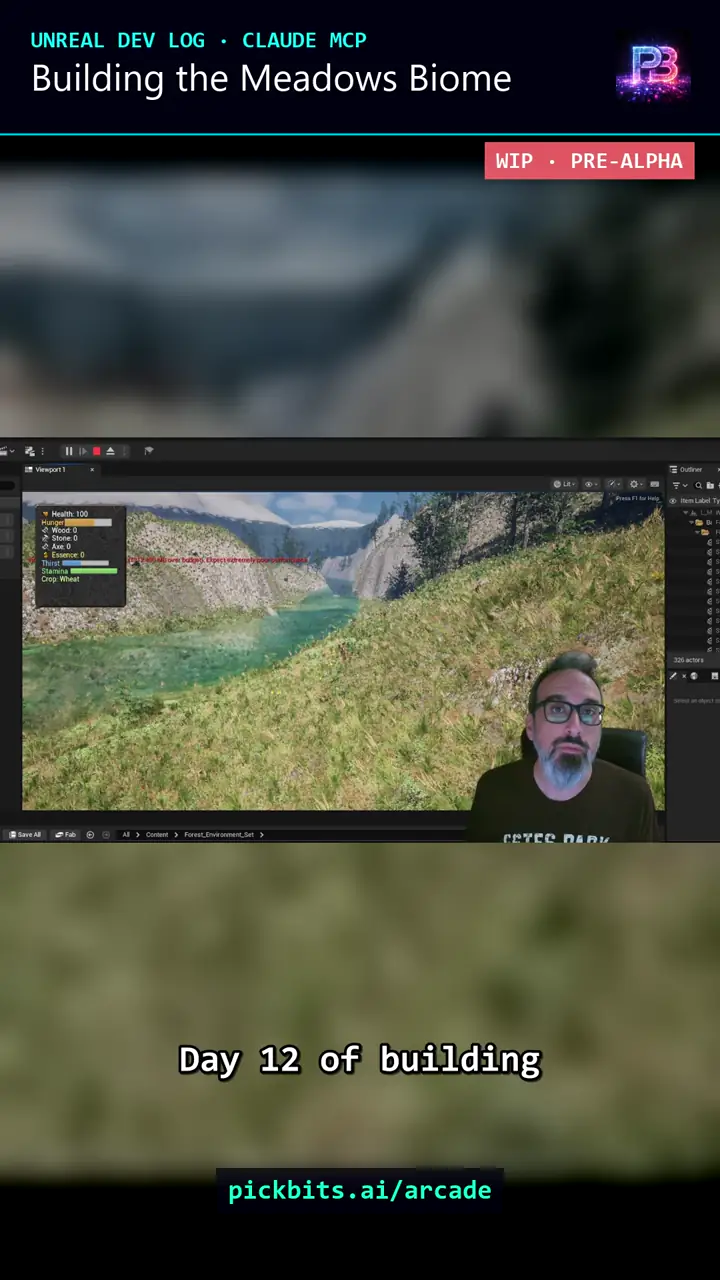
Task: Open the viewport performance/scalability dropdown
Action: pyautogui.click(x=613, y=484)
